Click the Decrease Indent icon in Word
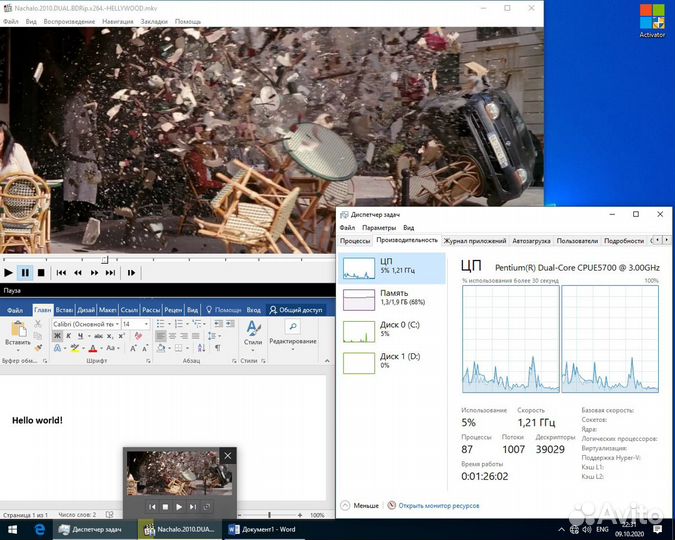 pos(218,323)
